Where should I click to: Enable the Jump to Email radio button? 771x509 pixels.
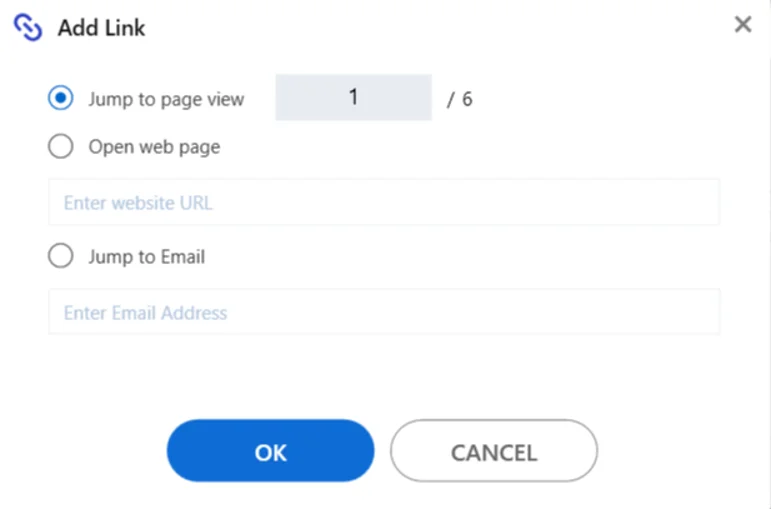pos(60,256)
